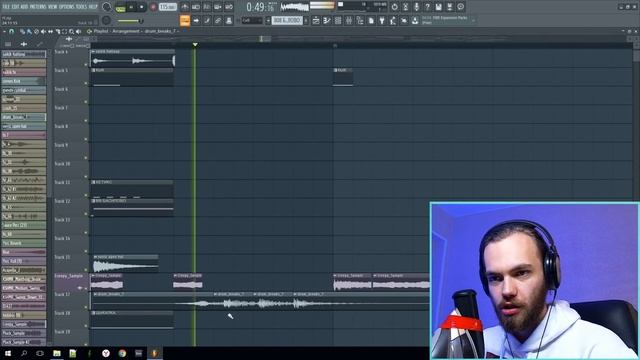Click the plus button beside pattern selector
The width and height of the screenshot is (640, 360).
[306, 20]
